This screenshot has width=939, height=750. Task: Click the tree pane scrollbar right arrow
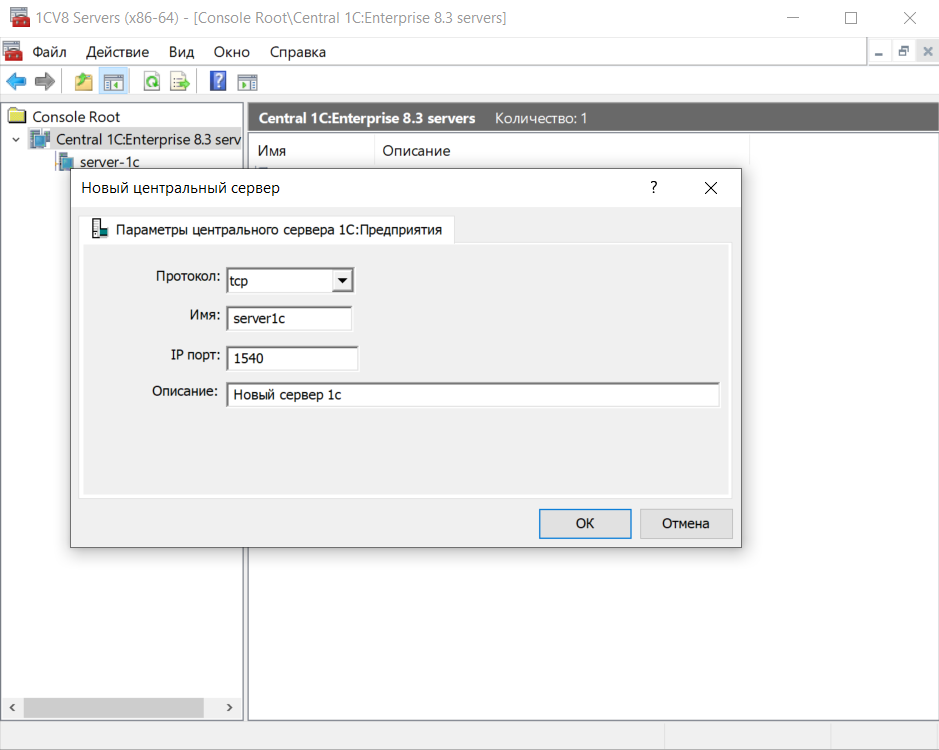click(x=229, y=707)
